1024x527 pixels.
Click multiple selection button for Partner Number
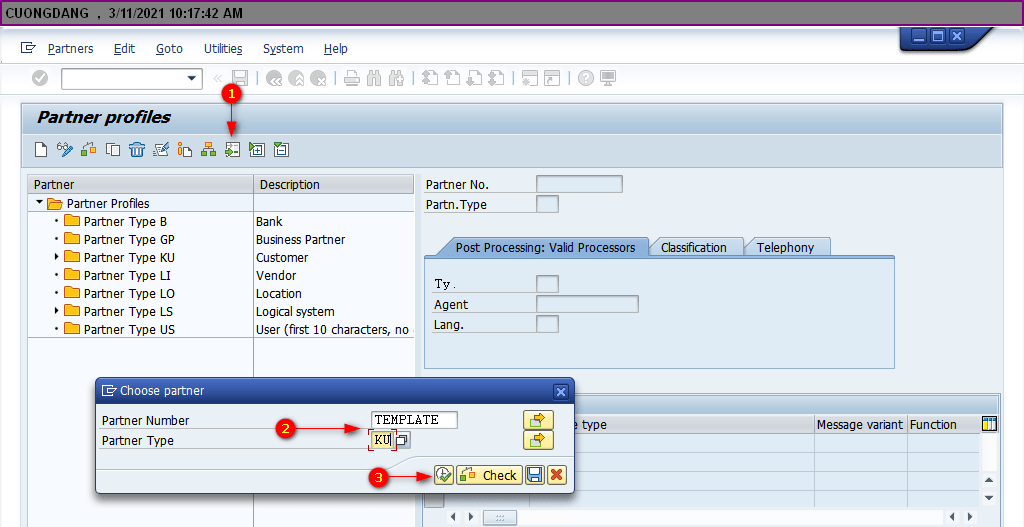click(538, 420)
